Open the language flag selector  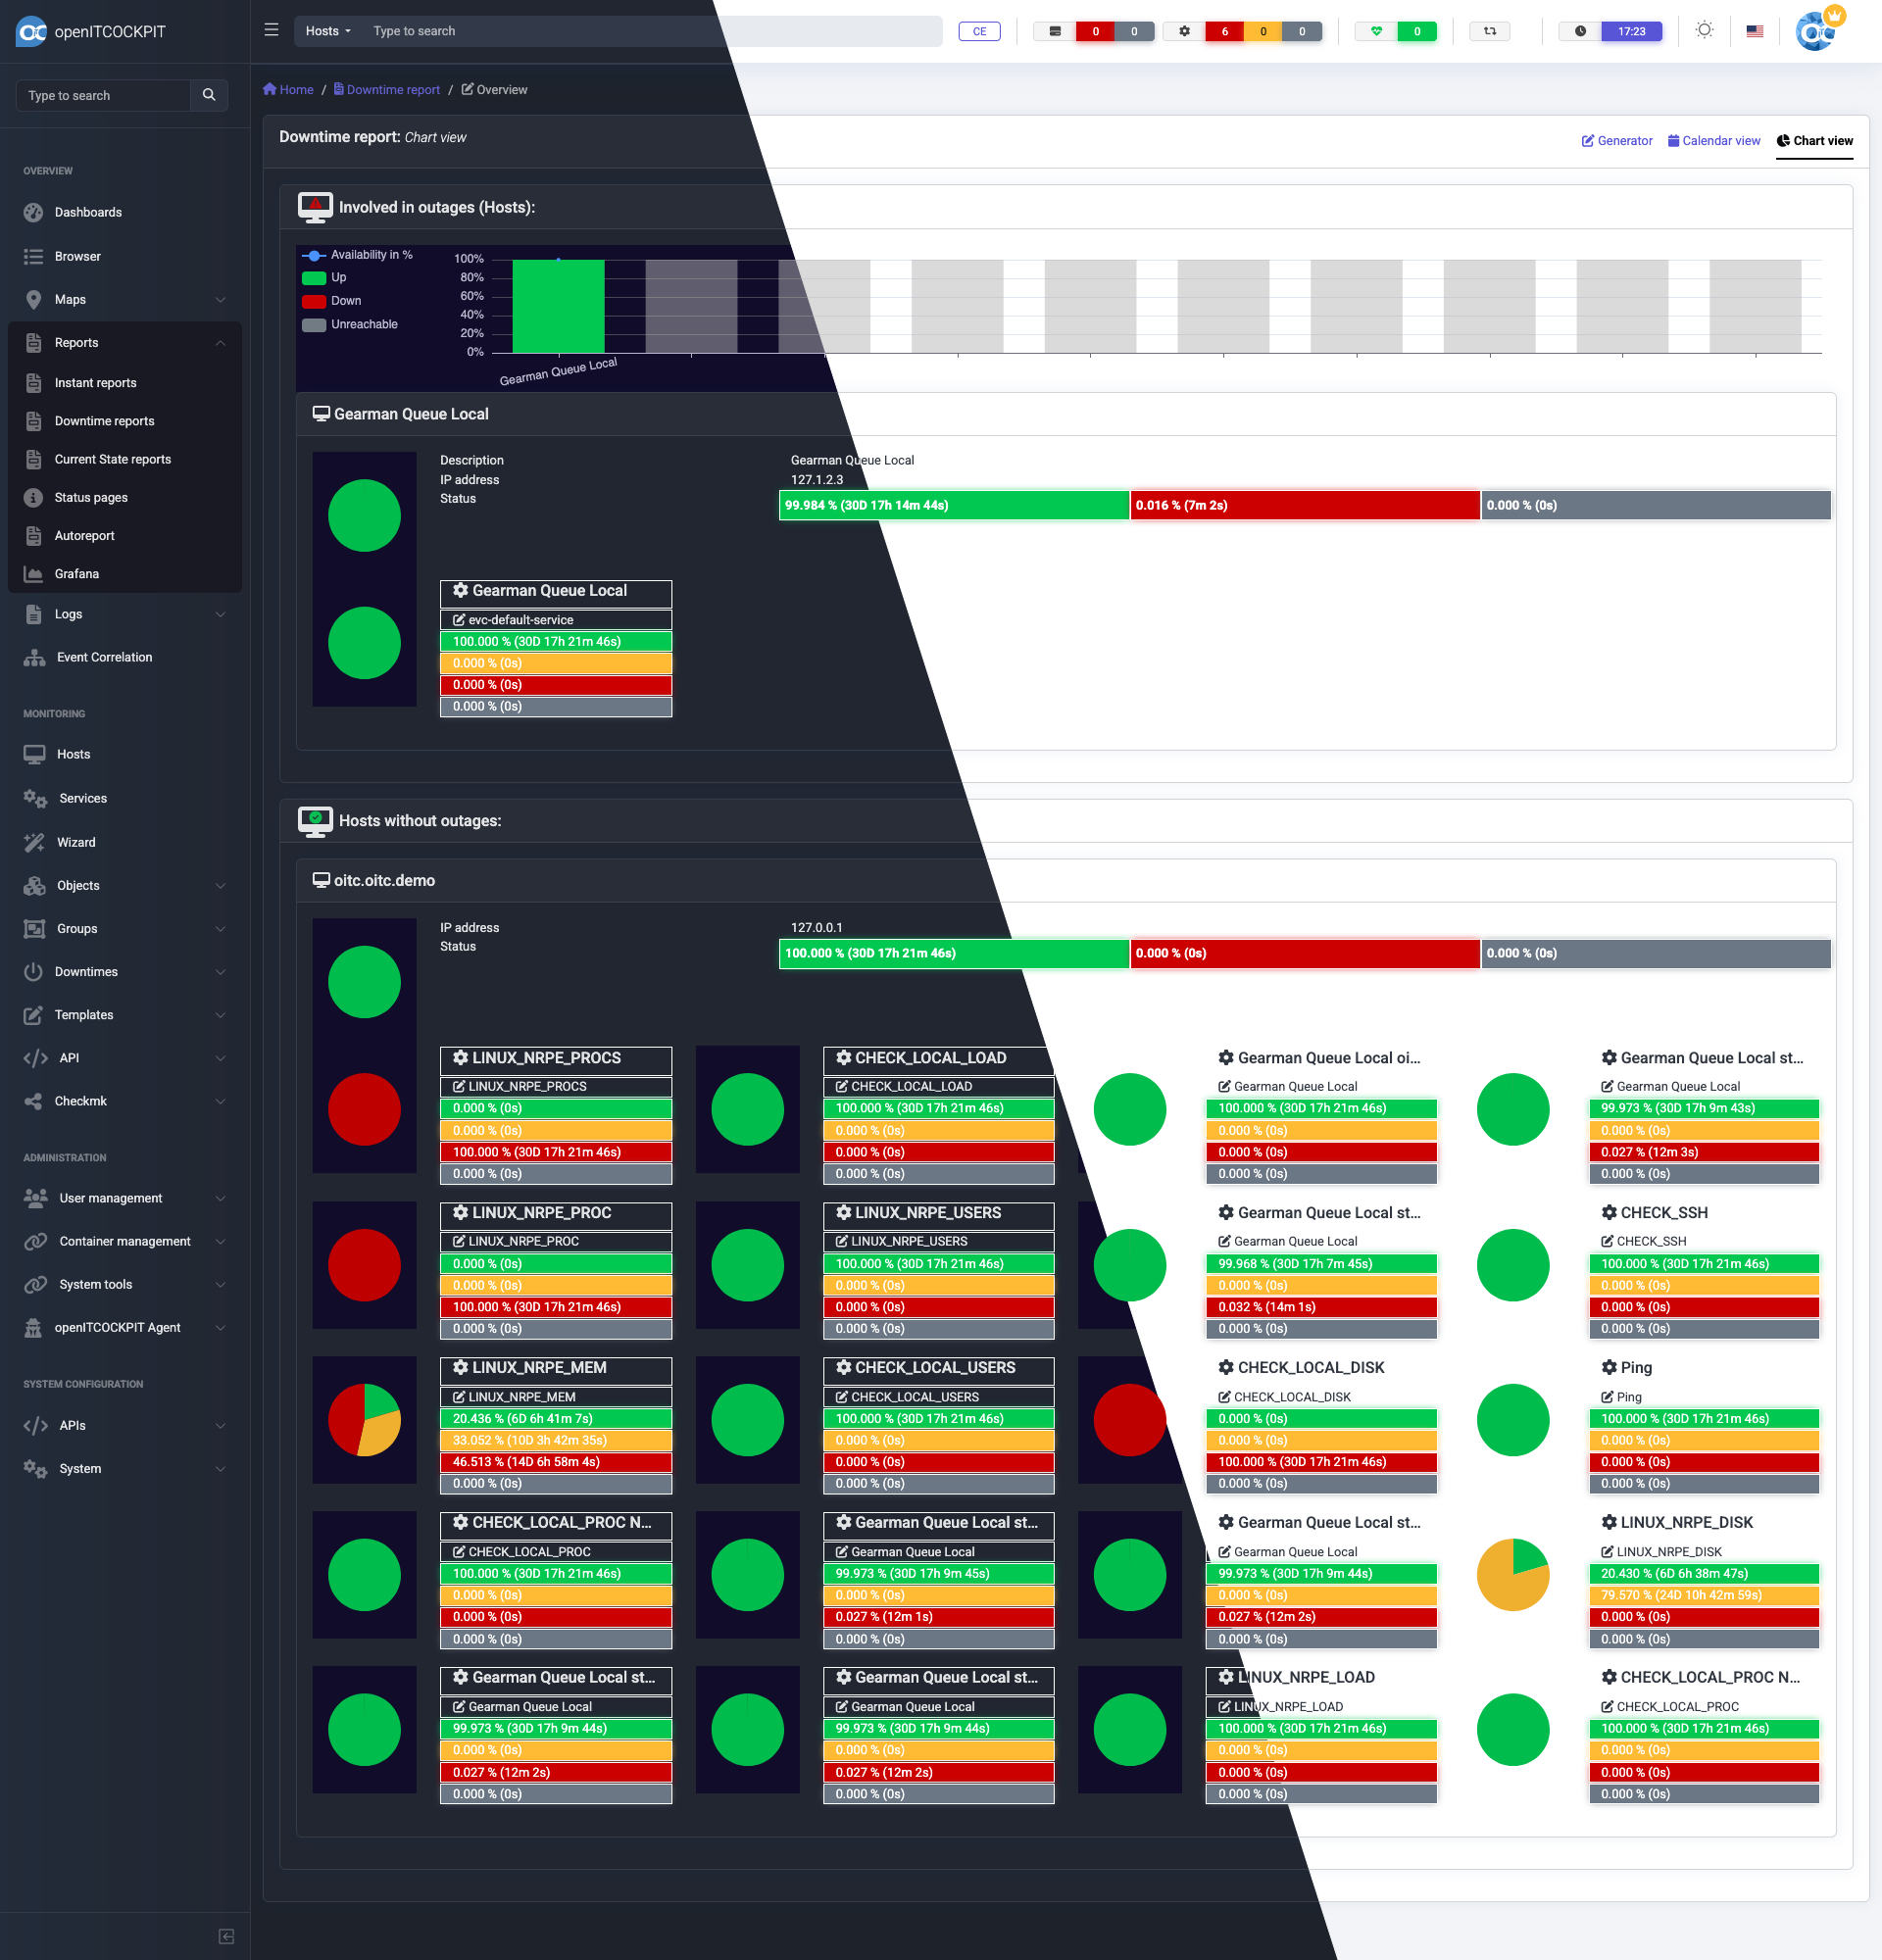pos(1754,31)
